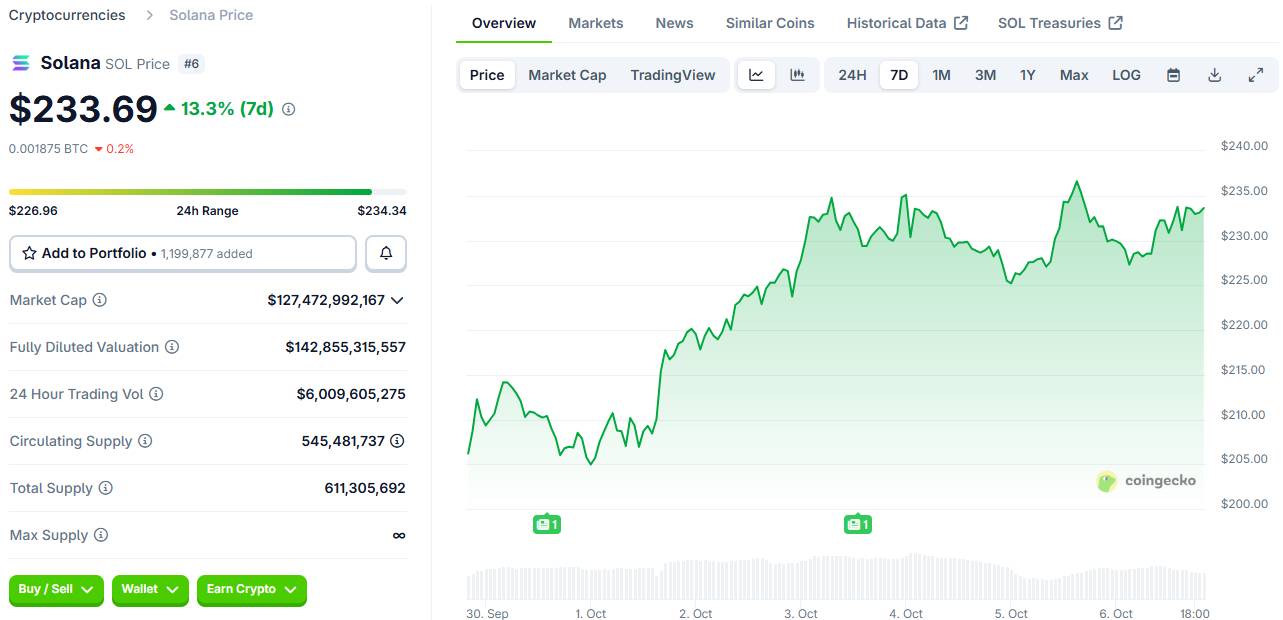
Task: Switch to the line chart view icon
Action: click(x=756, y=75)
